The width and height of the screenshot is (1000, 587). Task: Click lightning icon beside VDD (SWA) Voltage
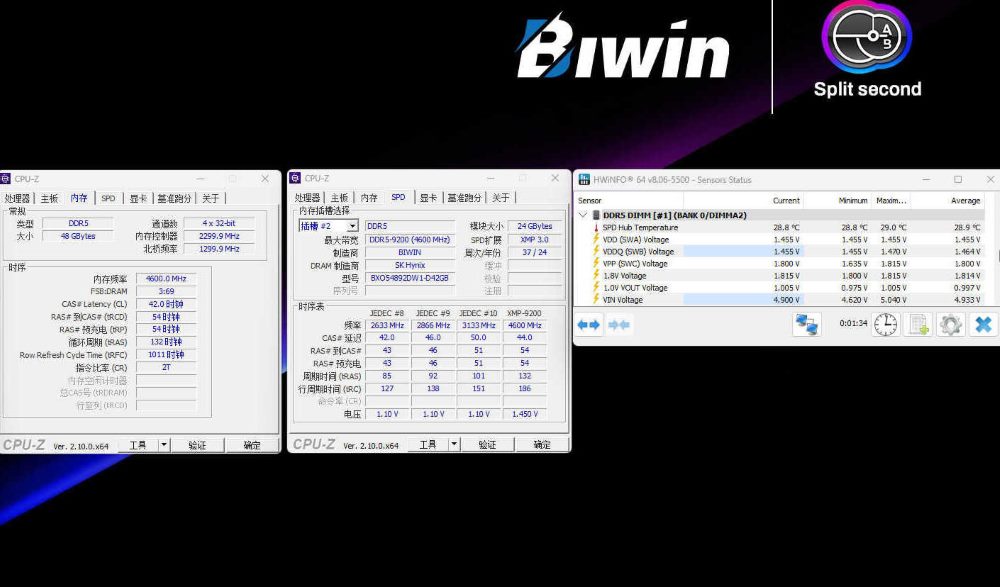[x=596, y=239]
